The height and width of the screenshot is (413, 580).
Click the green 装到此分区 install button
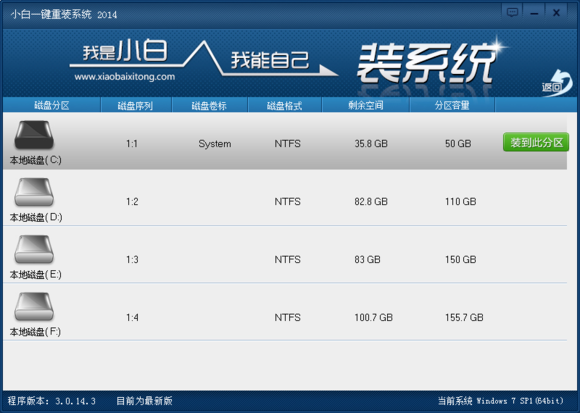(x=536, y=142)
